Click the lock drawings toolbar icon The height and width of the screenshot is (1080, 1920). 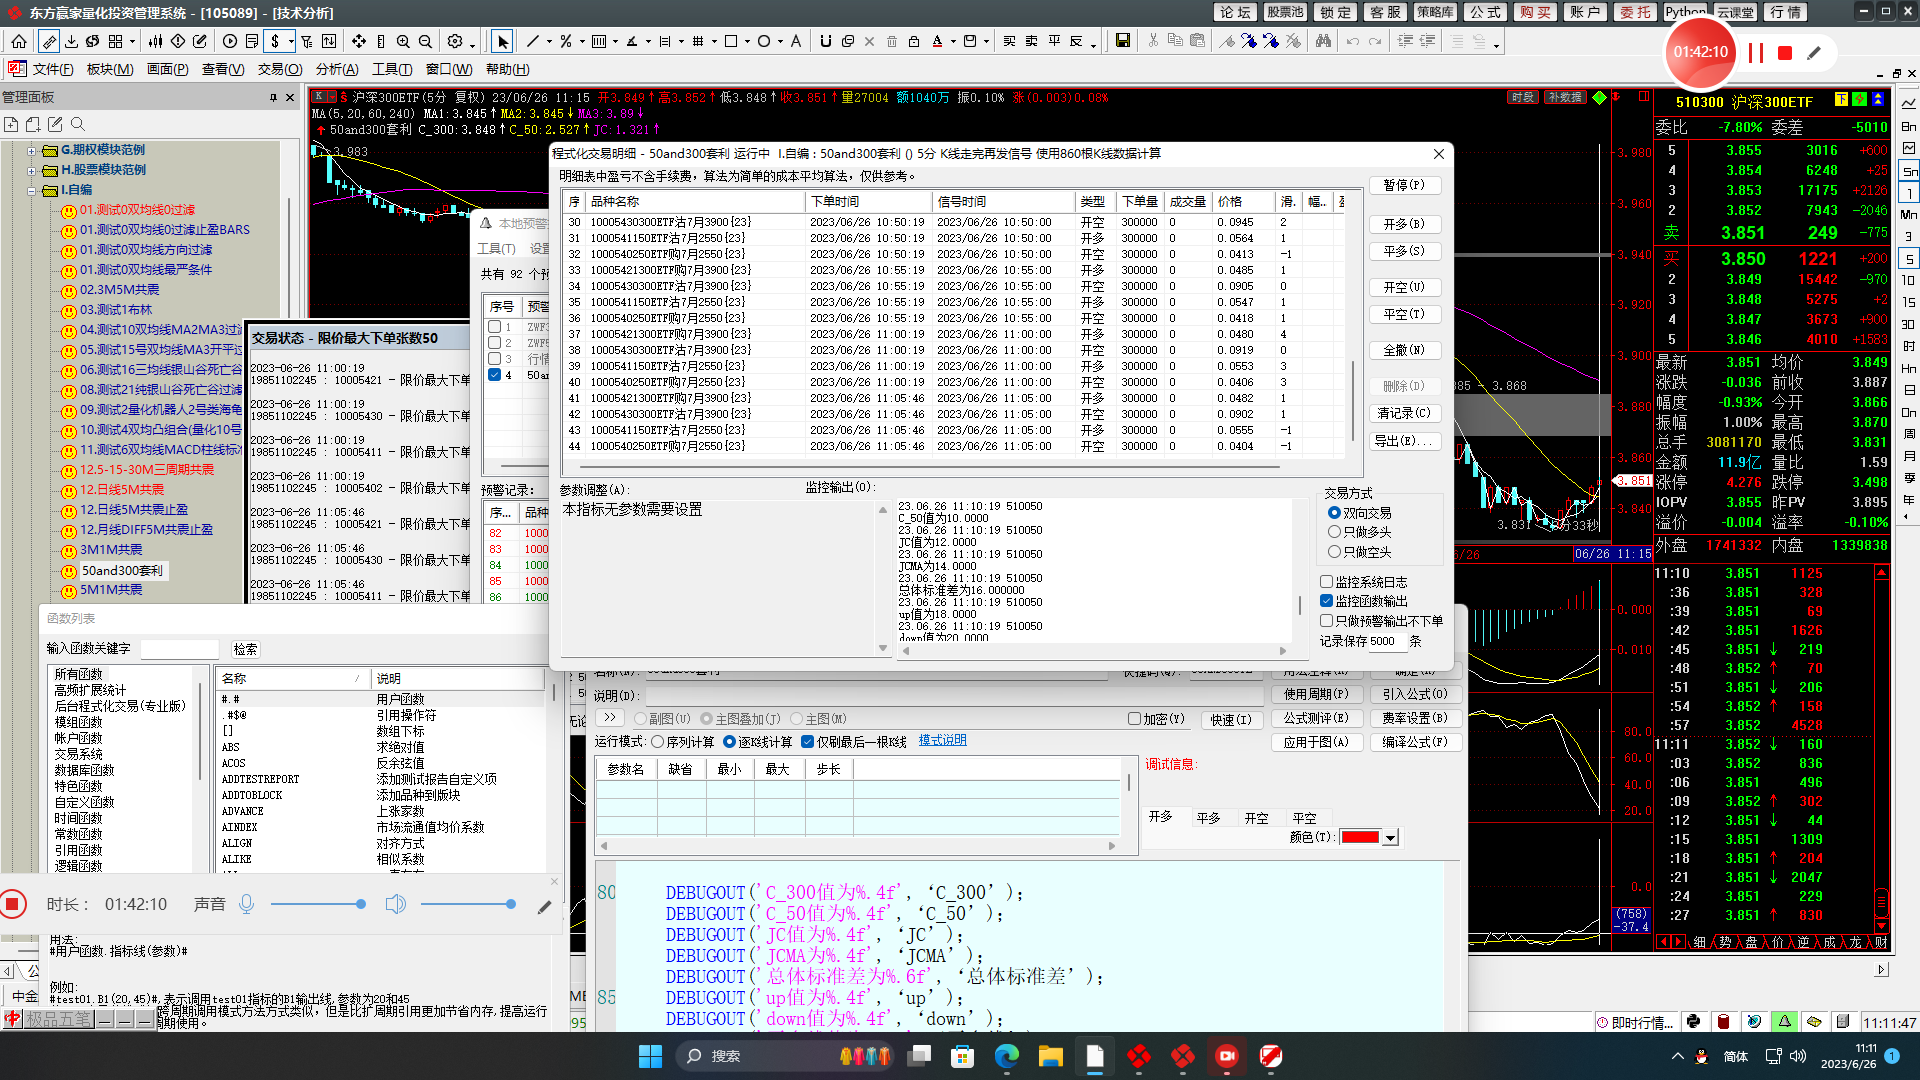coord(914,41)
